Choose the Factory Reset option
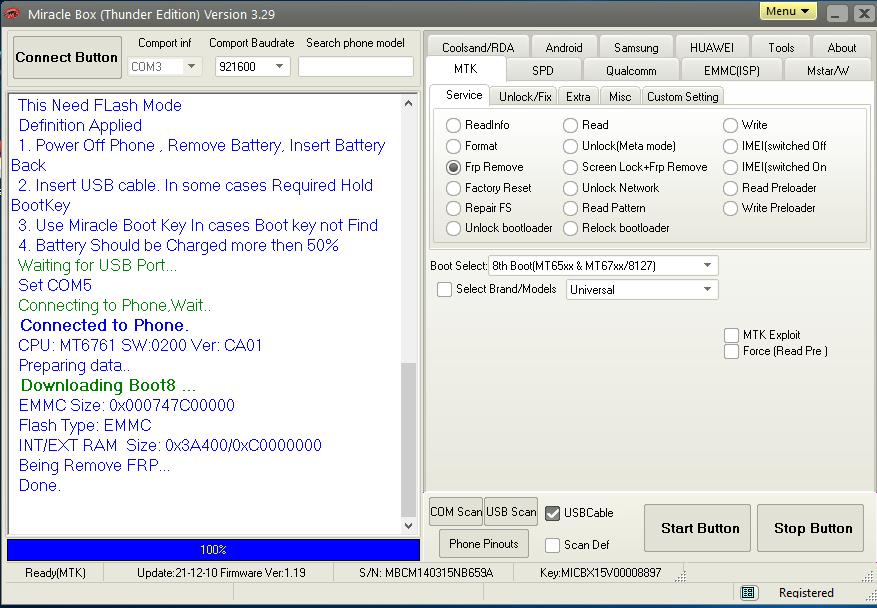 (x=453, y=188)
